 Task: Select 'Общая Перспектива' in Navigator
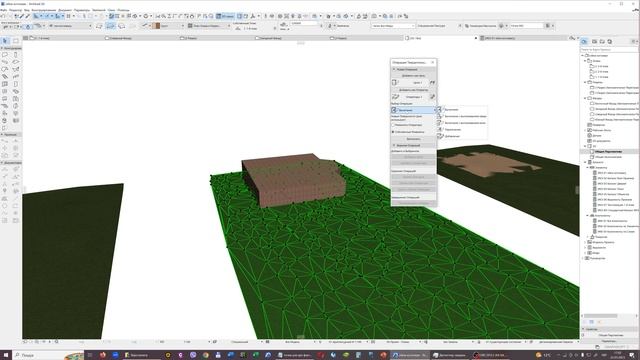(608, 151)
